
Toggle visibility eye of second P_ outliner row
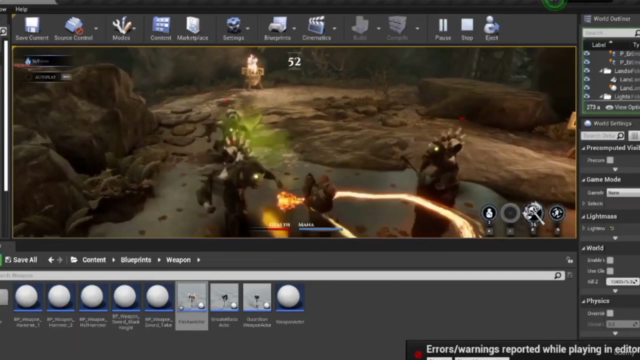tap(587, 62)
